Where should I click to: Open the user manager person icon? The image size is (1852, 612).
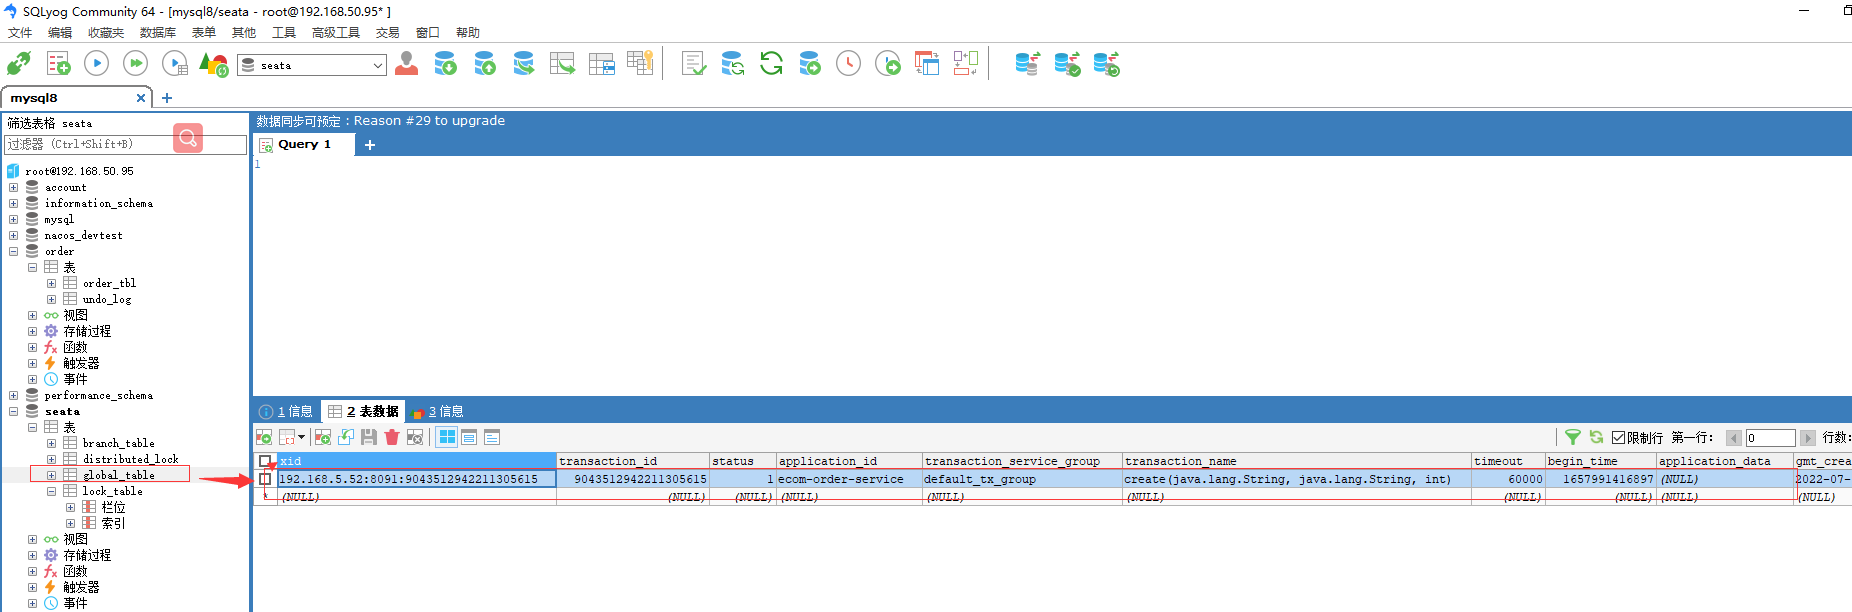point(406,64)
